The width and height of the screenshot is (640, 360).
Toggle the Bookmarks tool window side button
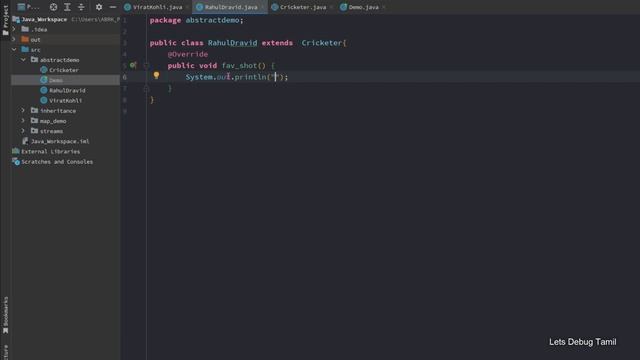point(5,315)
